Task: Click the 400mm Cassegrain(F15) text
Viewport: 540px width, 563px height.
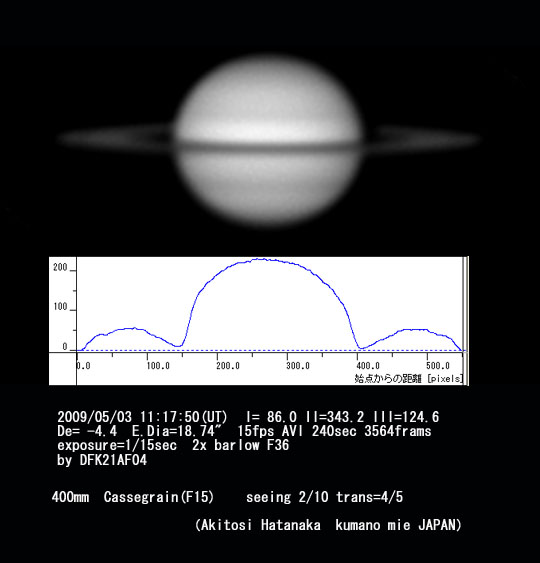Action: [x=132, y=497]
